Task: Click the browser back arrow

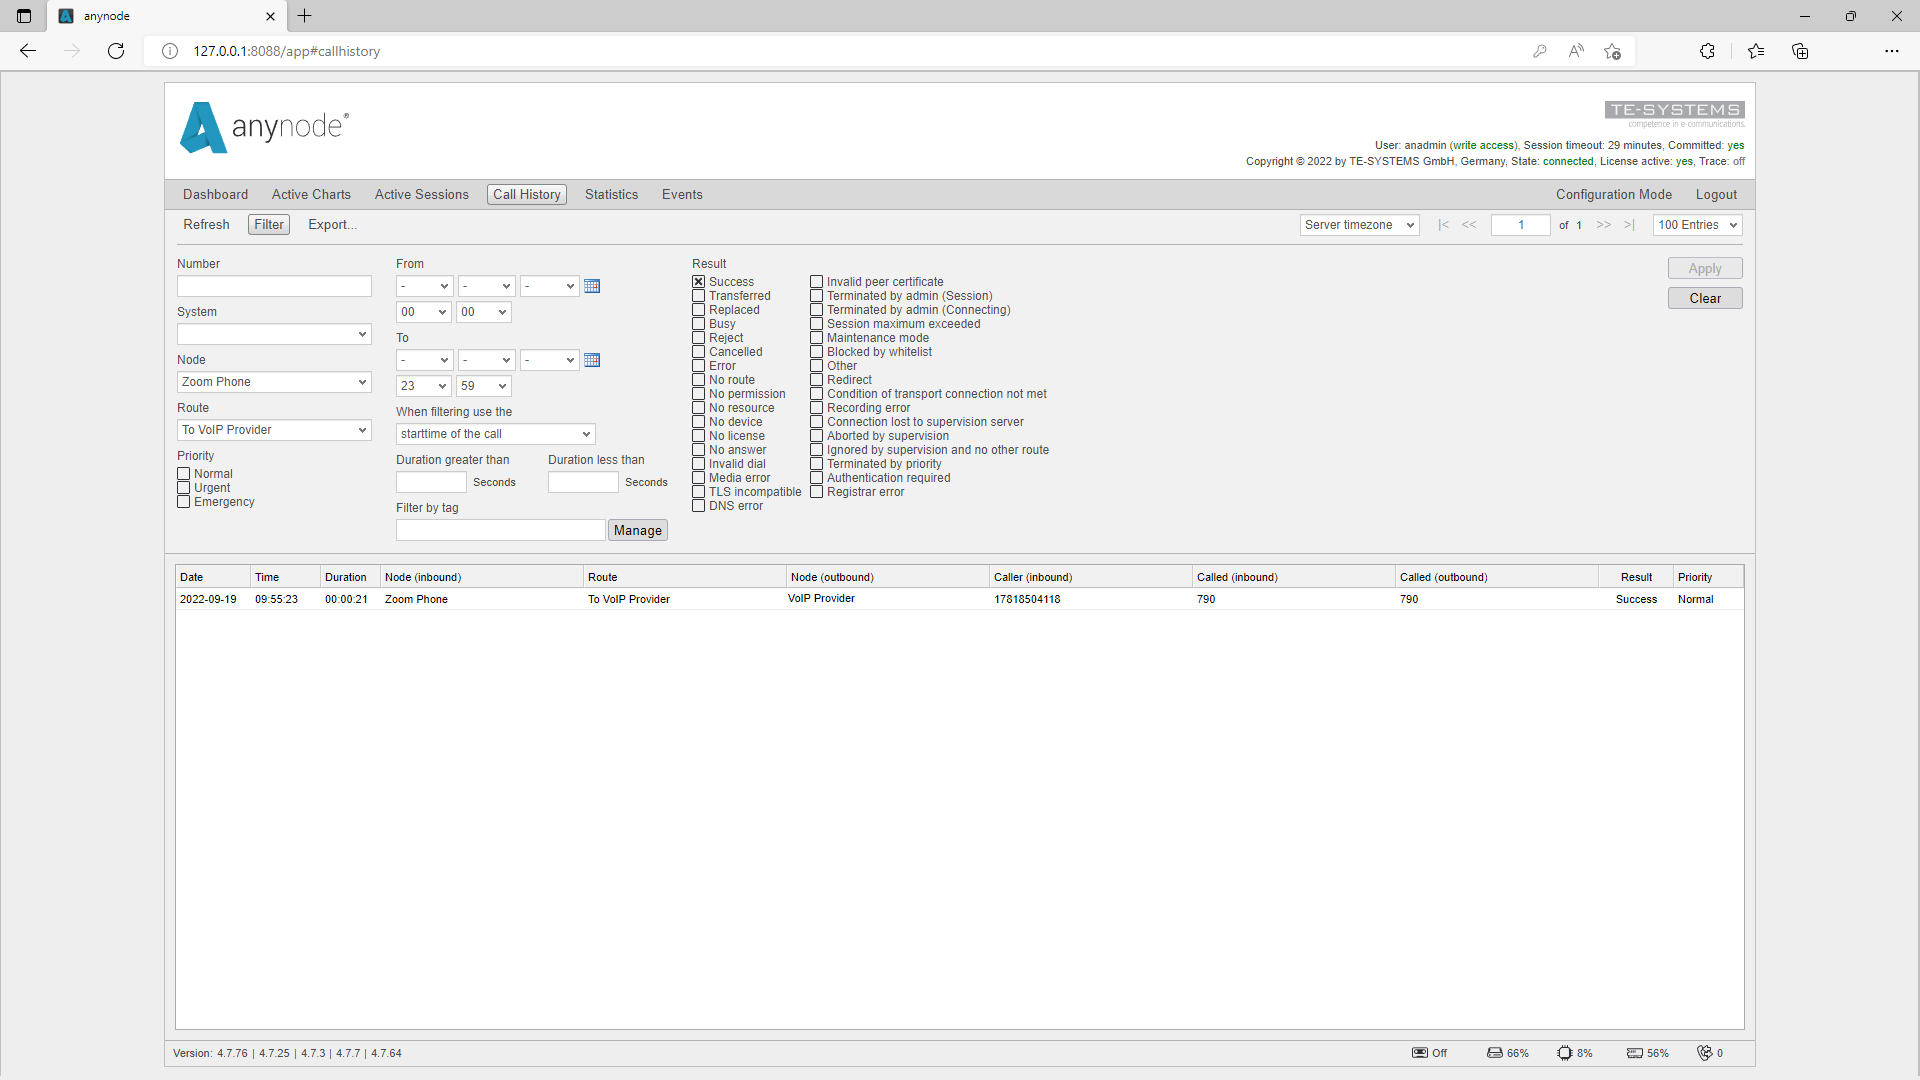Action: (x=28, y=51)
